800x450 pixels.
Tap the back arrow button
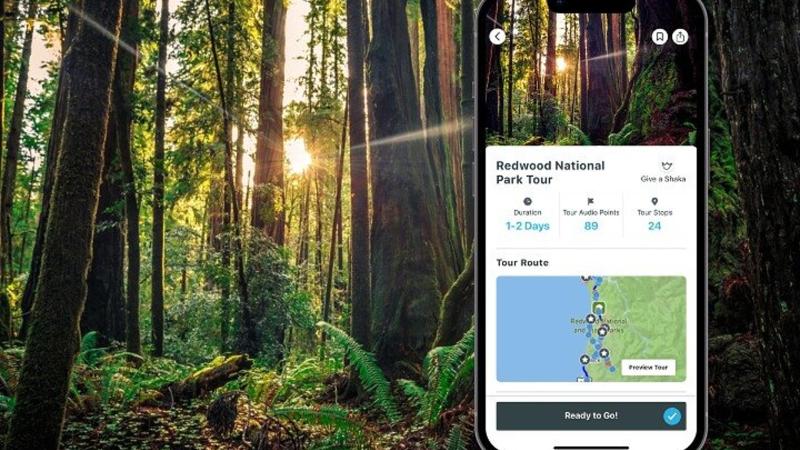pyautogui.click(x=497, y=37)
